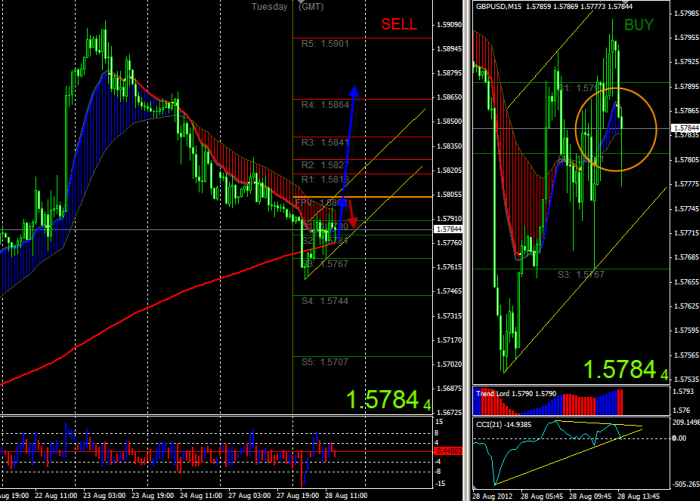The image size is (700, 501).
Task: Click the red oscillator value tag on left indicator
Action: point(448,451)
